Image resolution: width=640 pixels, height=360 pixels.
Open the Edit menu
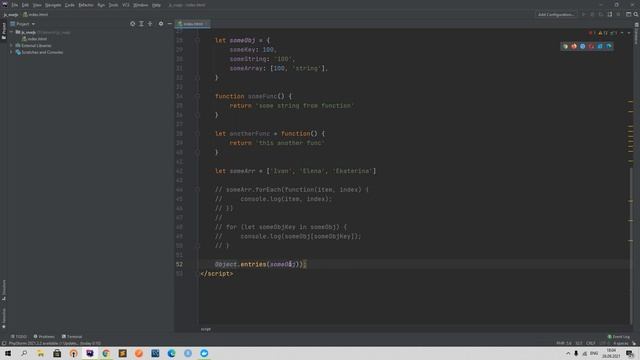pyautogui.click(x=25, y=5)
